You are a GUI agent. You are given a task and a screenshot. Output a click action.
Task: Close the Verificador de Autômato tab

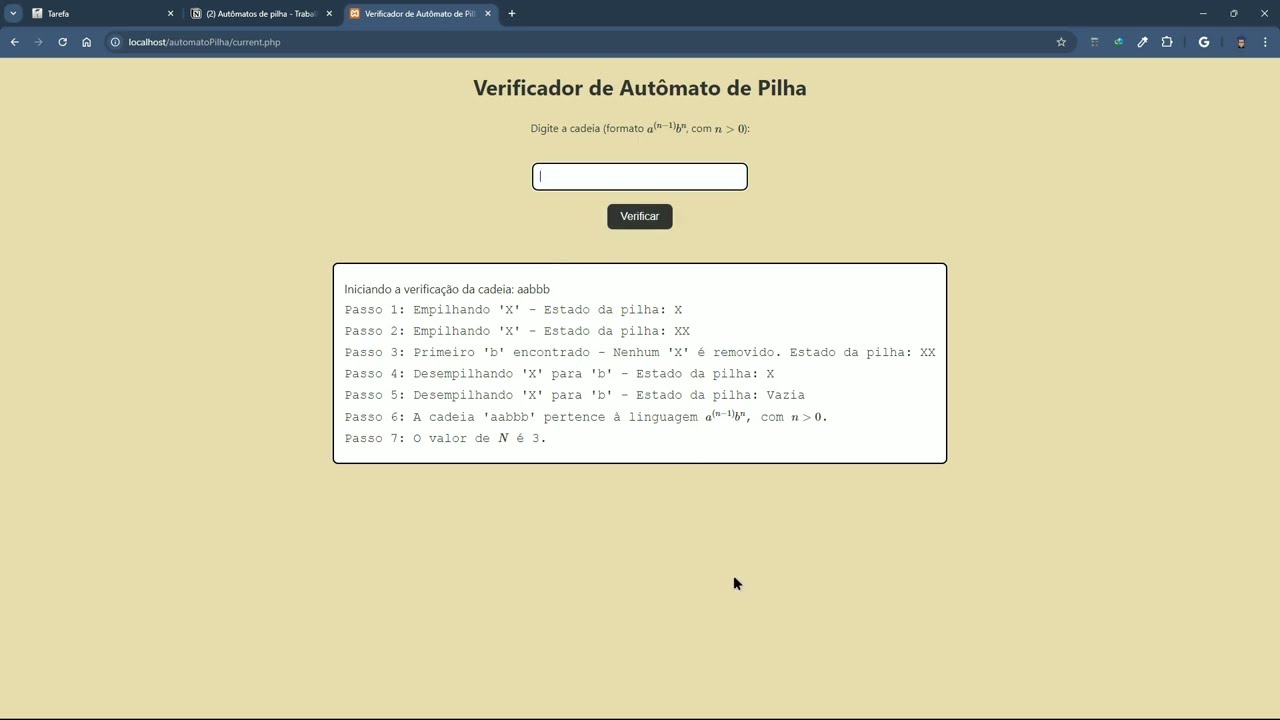(488, 14)
